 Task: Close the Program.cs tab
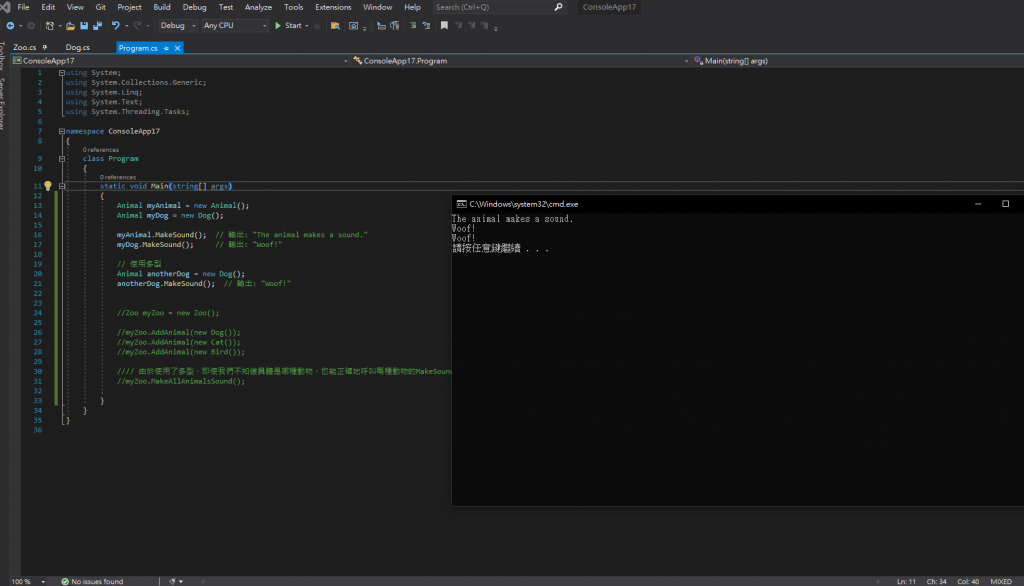[177, 48]
